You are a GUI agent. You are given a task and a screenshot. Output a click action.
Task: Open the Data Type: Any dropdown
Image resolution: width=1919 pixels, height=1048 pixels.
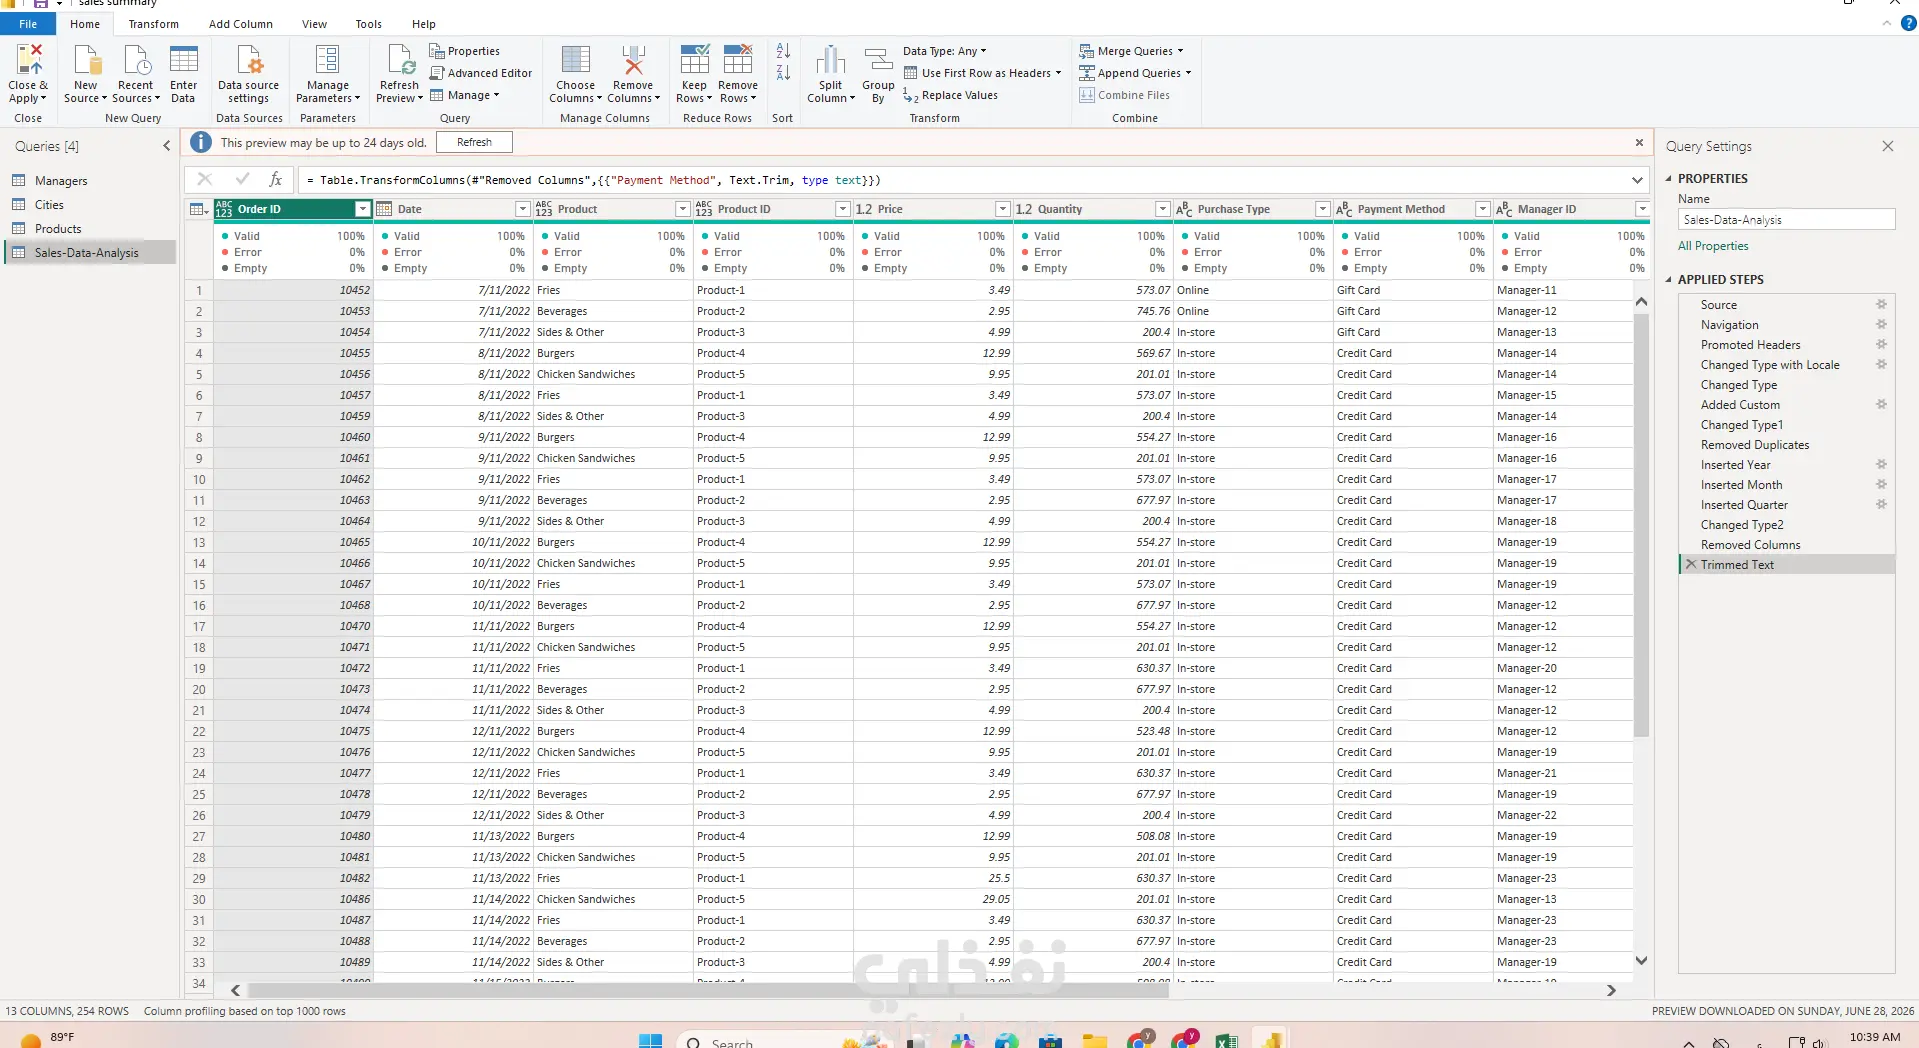(x=945, y=51)
